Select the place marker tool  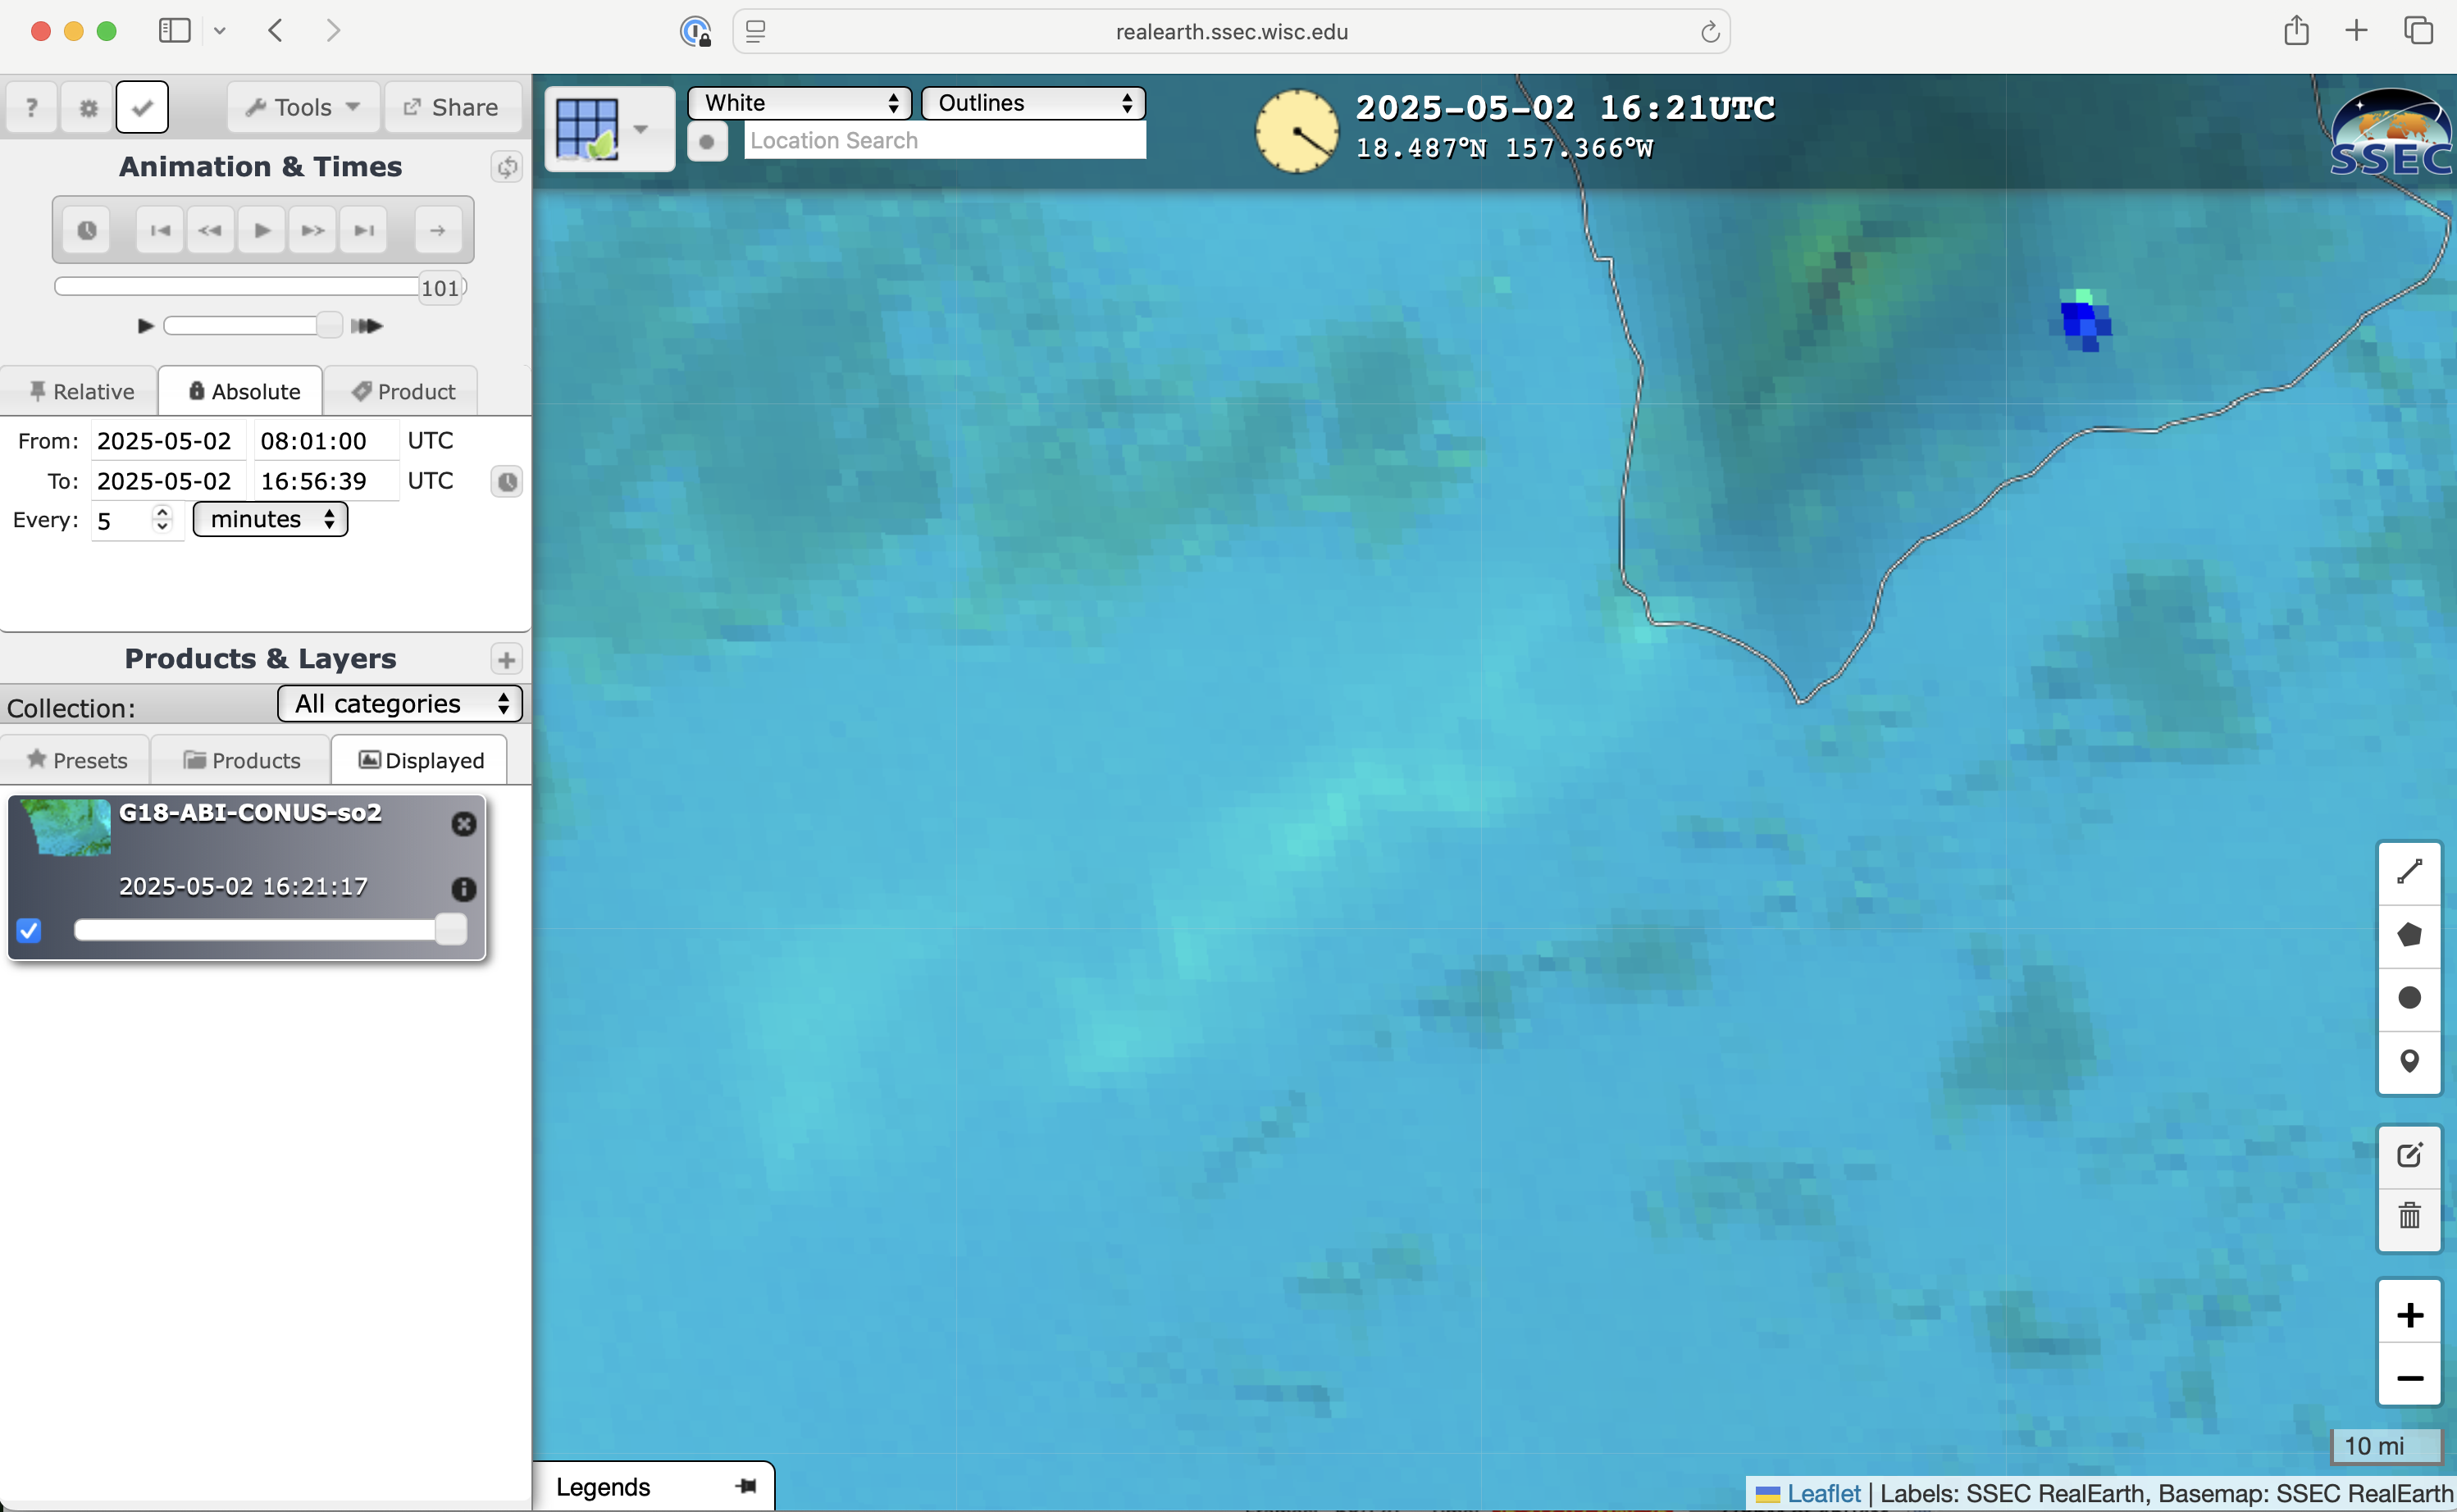click(2409, 1062)
